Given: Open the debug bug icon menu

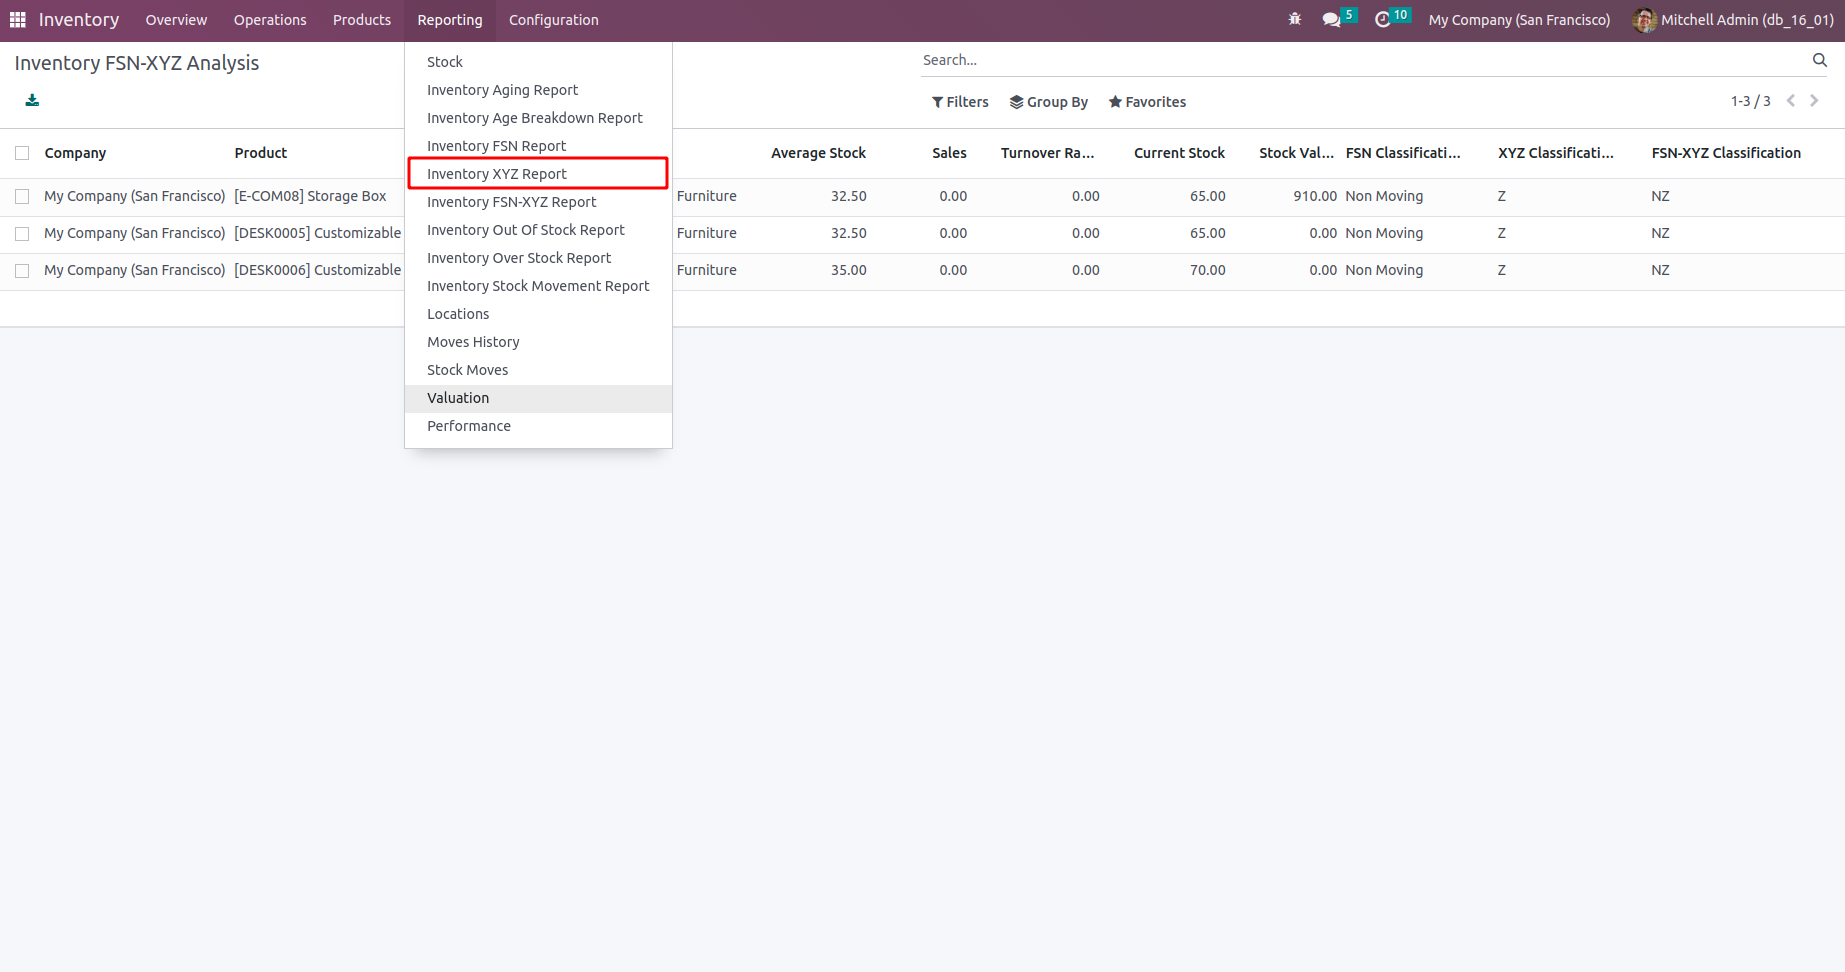Looking at the screenshot, I should pyautogui.click(x=1295, y=19).
